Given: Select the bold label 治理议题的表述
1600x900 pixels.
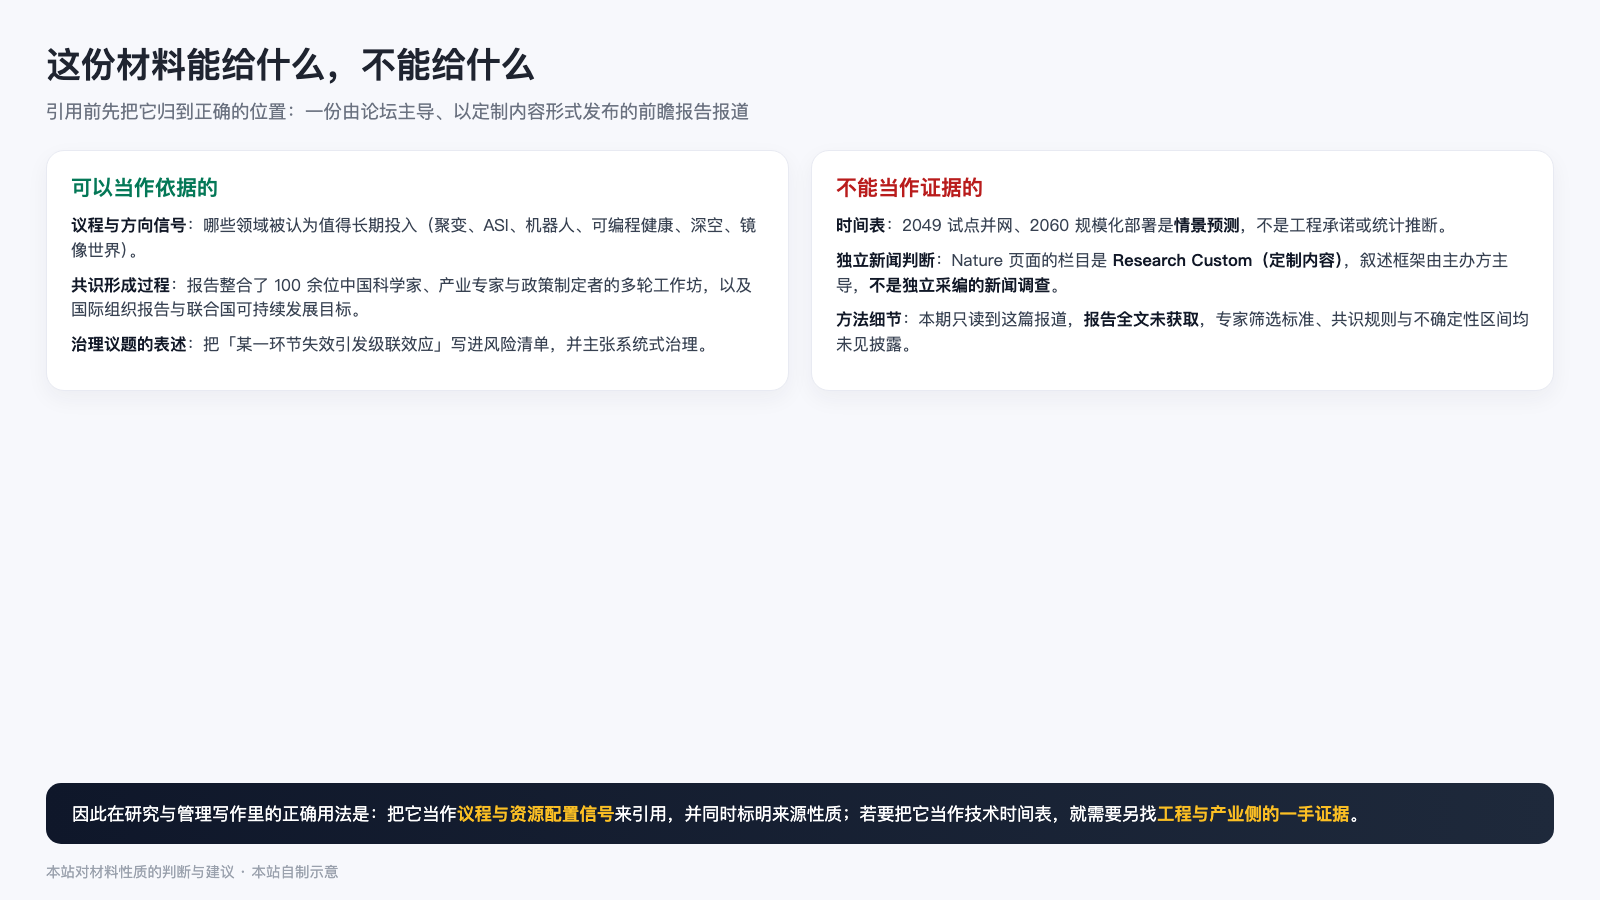Looking at the screenshot, I should [x=129, y=344].
